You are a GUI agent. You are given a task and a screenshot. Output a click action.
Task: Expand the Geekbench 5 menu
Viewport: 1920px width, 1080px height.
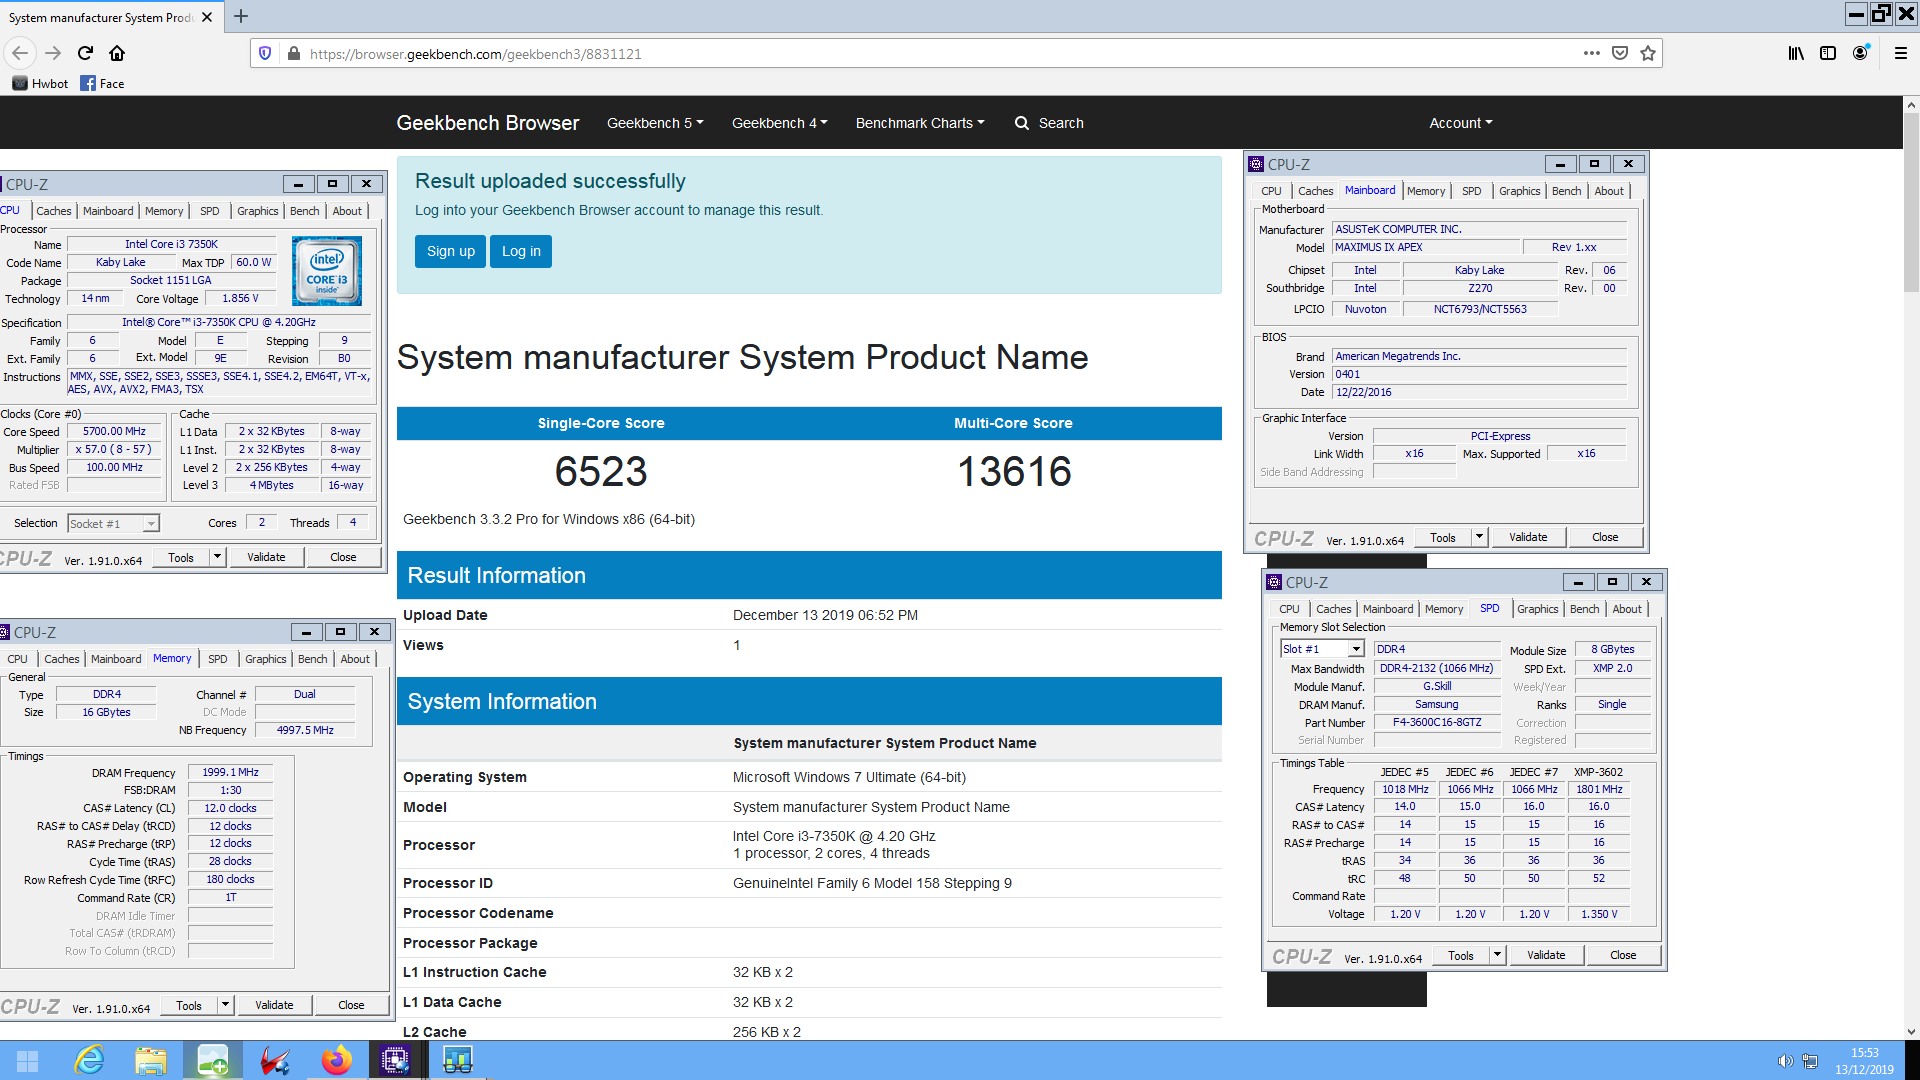pos(655,123)
